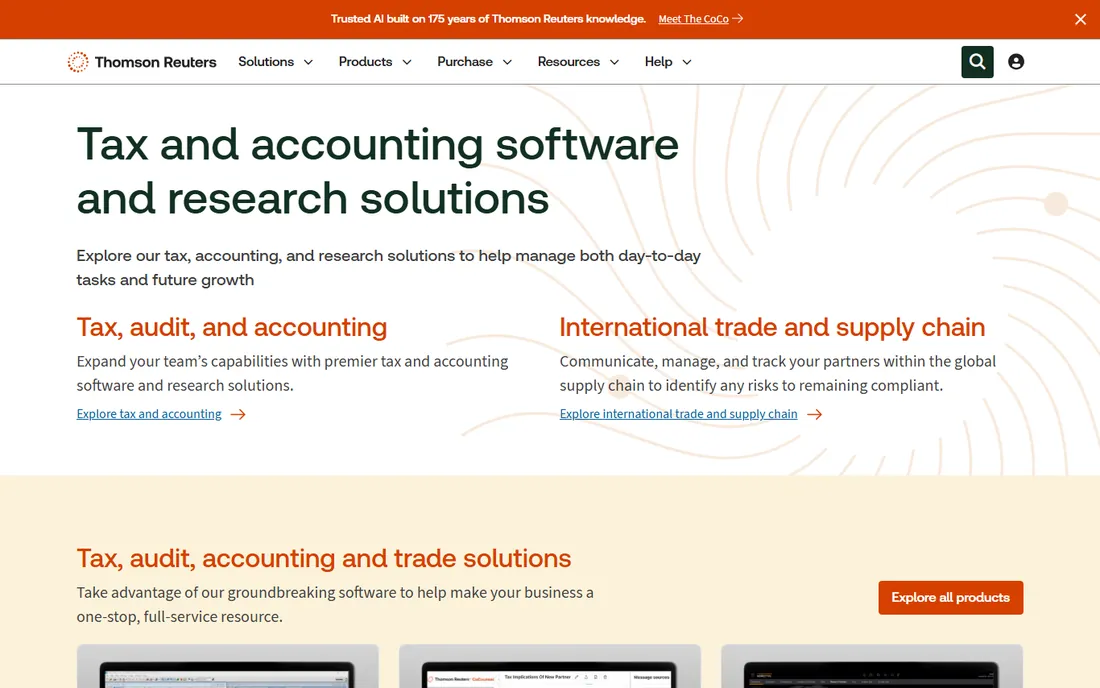Follow Explore tax and accounting link

149,414
